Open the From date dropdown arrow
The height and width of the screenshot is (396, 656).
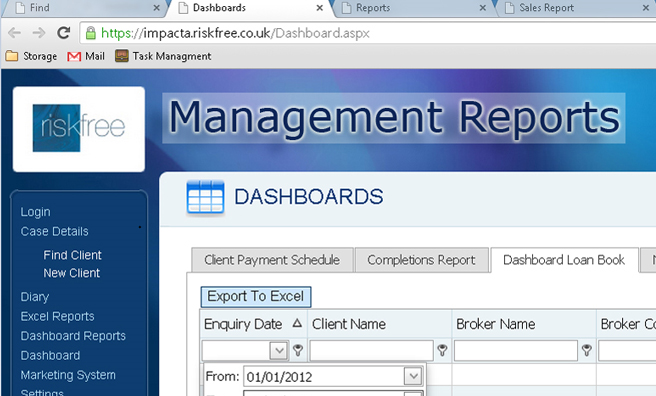tap(413, 376)
